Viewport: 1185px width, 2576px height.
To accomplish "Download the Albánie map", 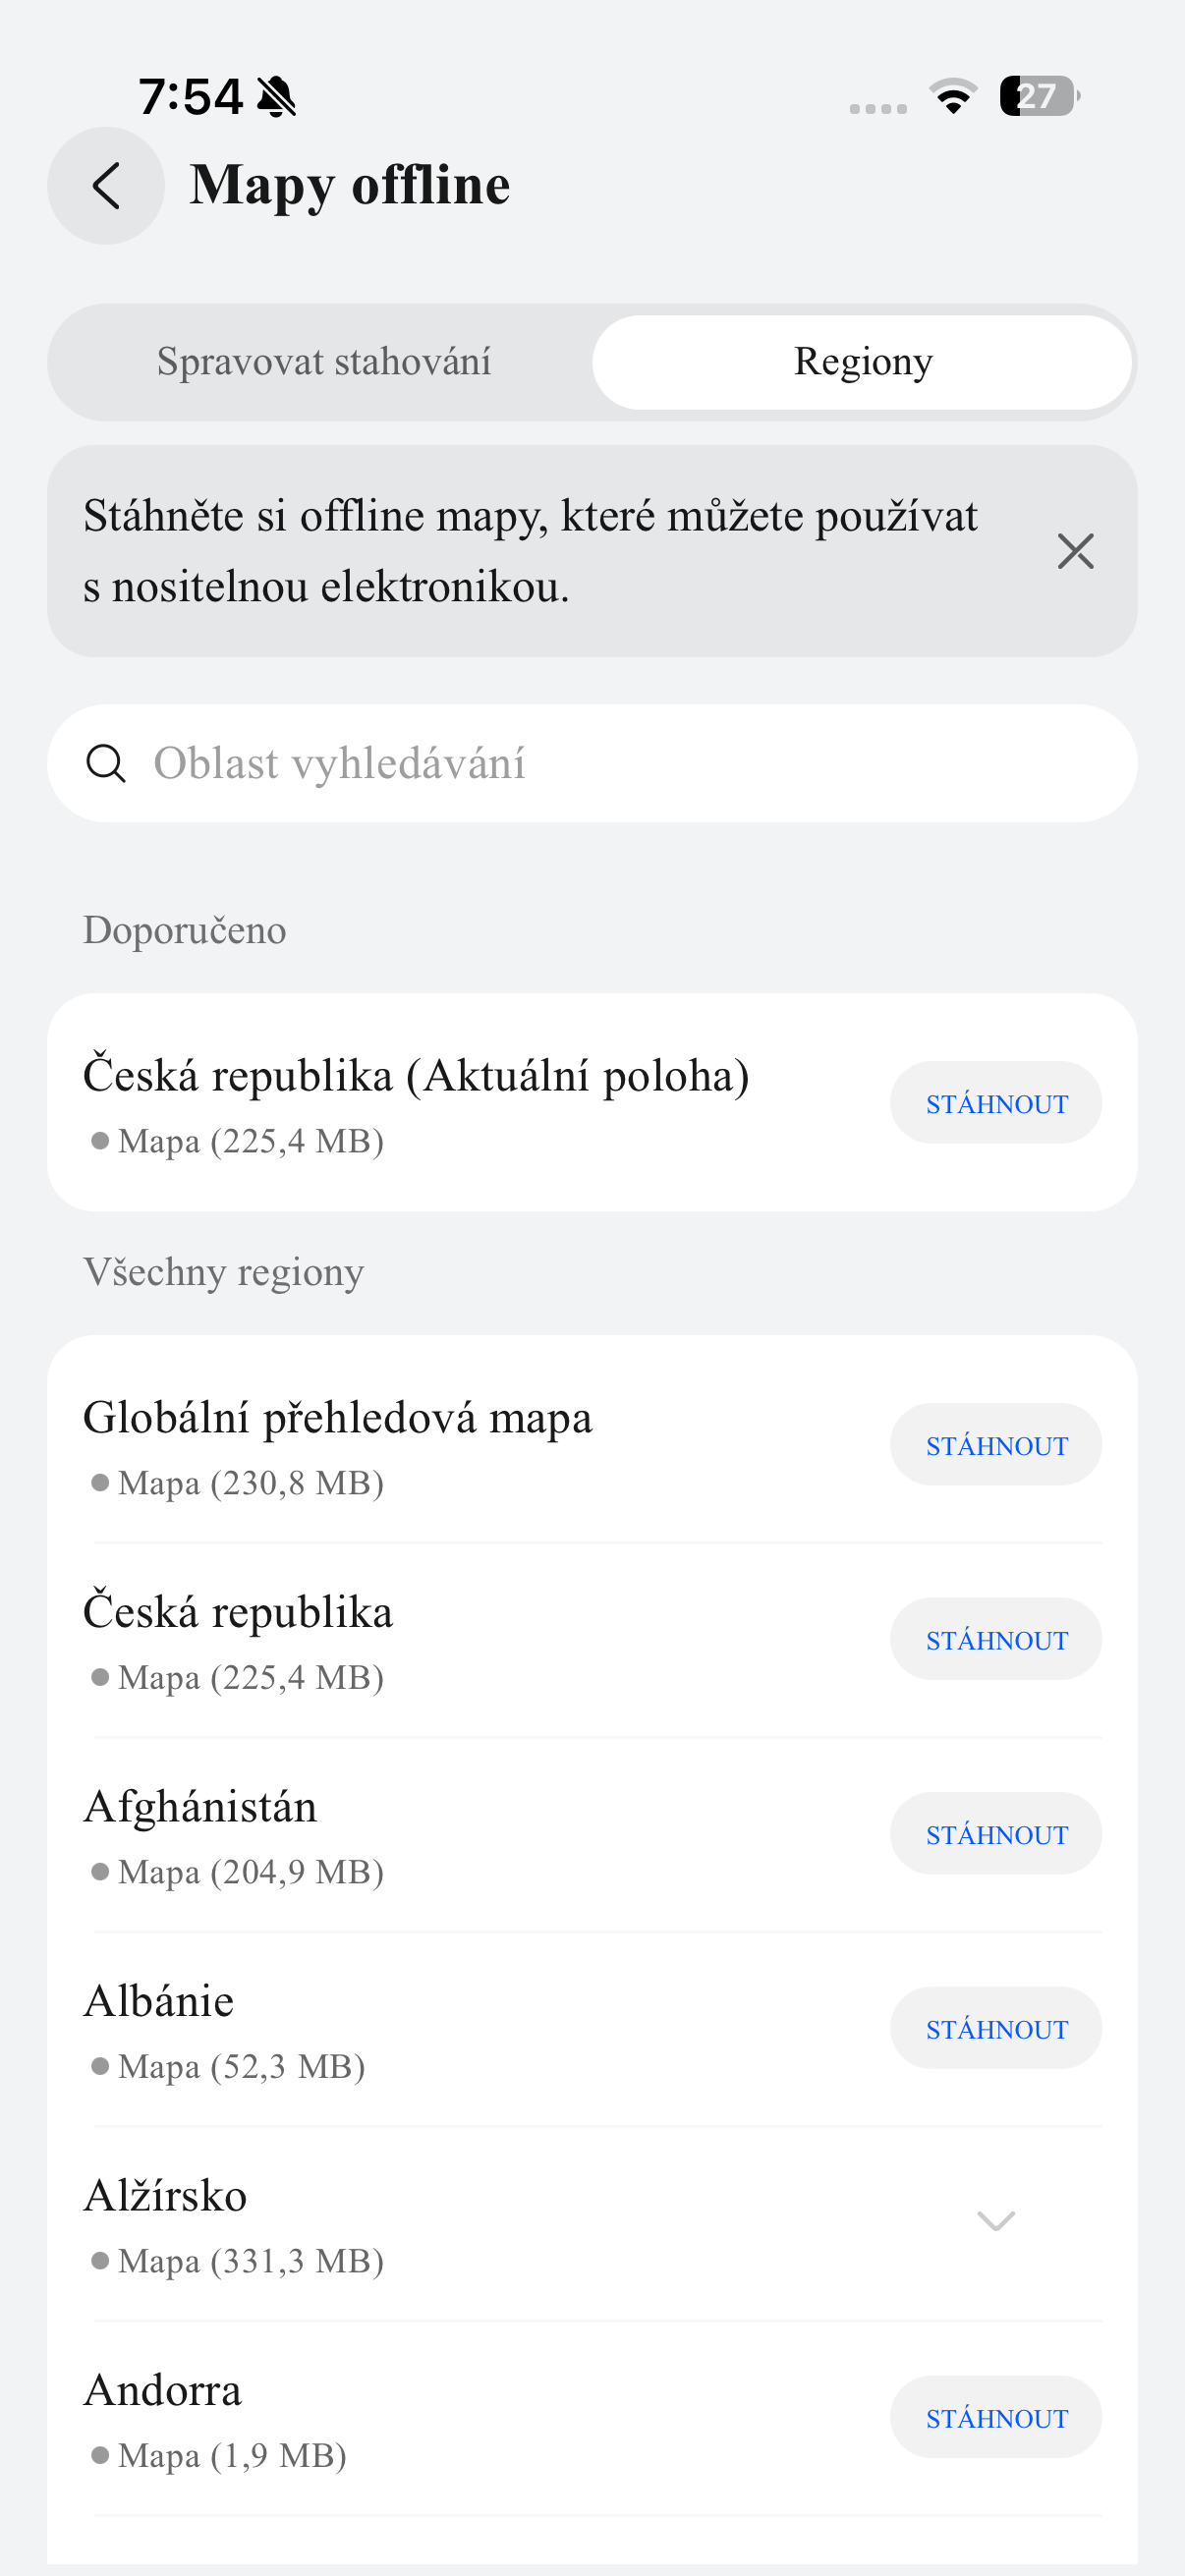I will point(995,2028).
